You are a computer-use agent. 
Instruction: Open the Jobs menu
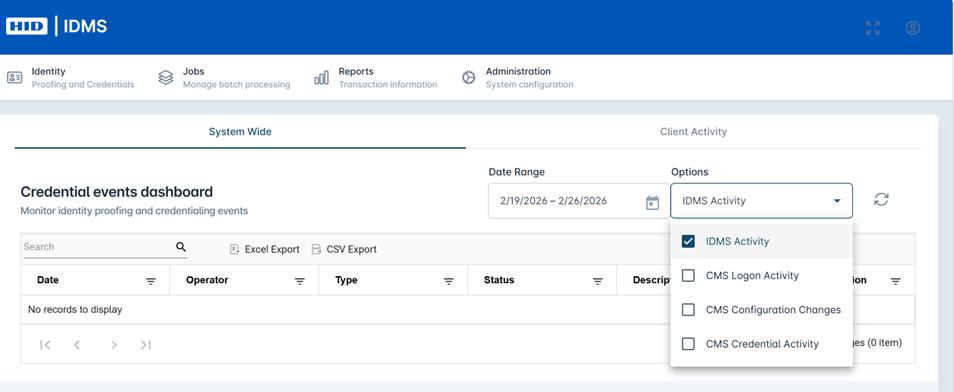click(x=224, y=78)
